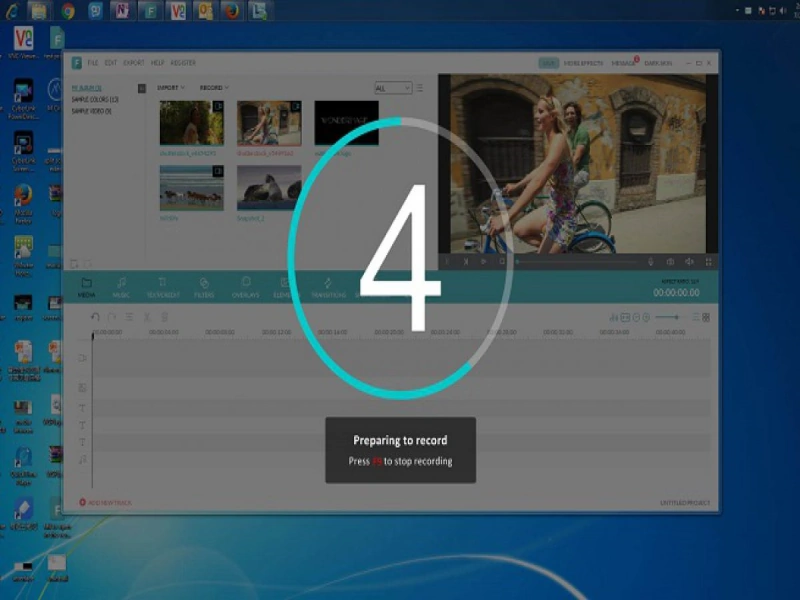Click the timeline zoom out minus icon

pyautogui.click(x=636, y=317)
